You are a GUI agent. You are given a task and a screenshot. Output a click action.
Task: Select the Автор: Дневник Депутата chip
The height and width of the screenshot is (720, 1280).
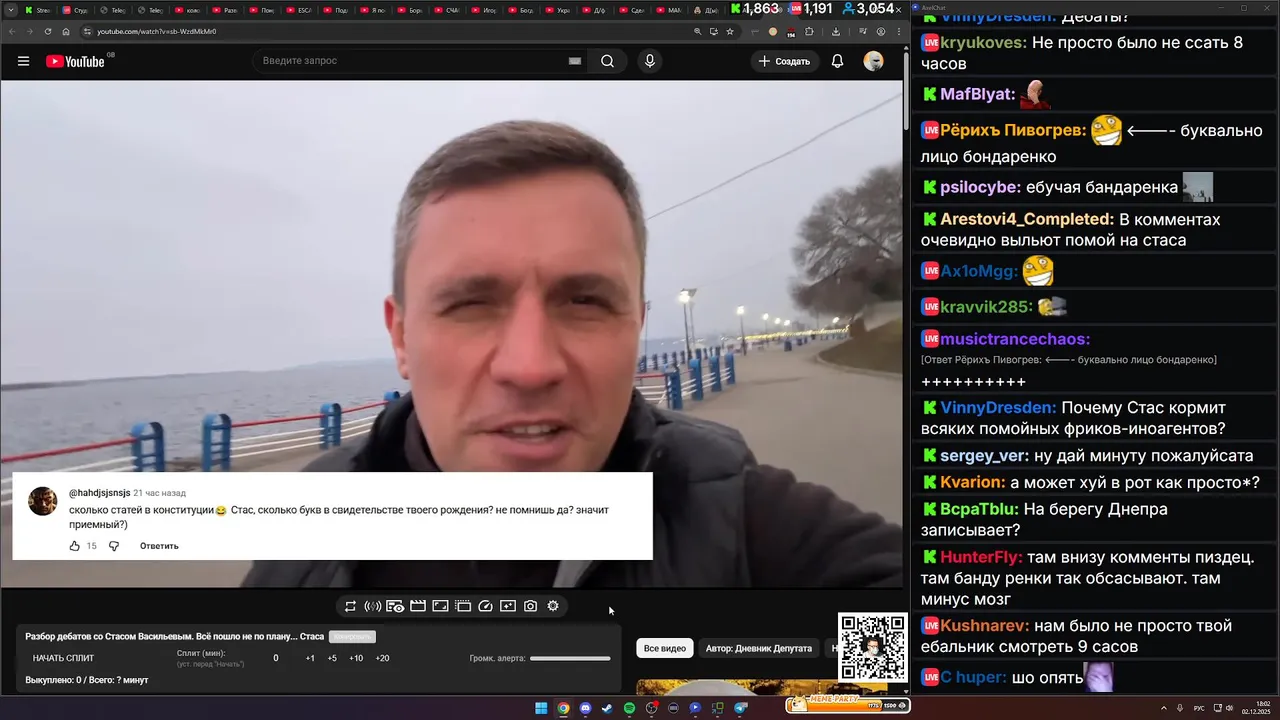coord(759,648)
